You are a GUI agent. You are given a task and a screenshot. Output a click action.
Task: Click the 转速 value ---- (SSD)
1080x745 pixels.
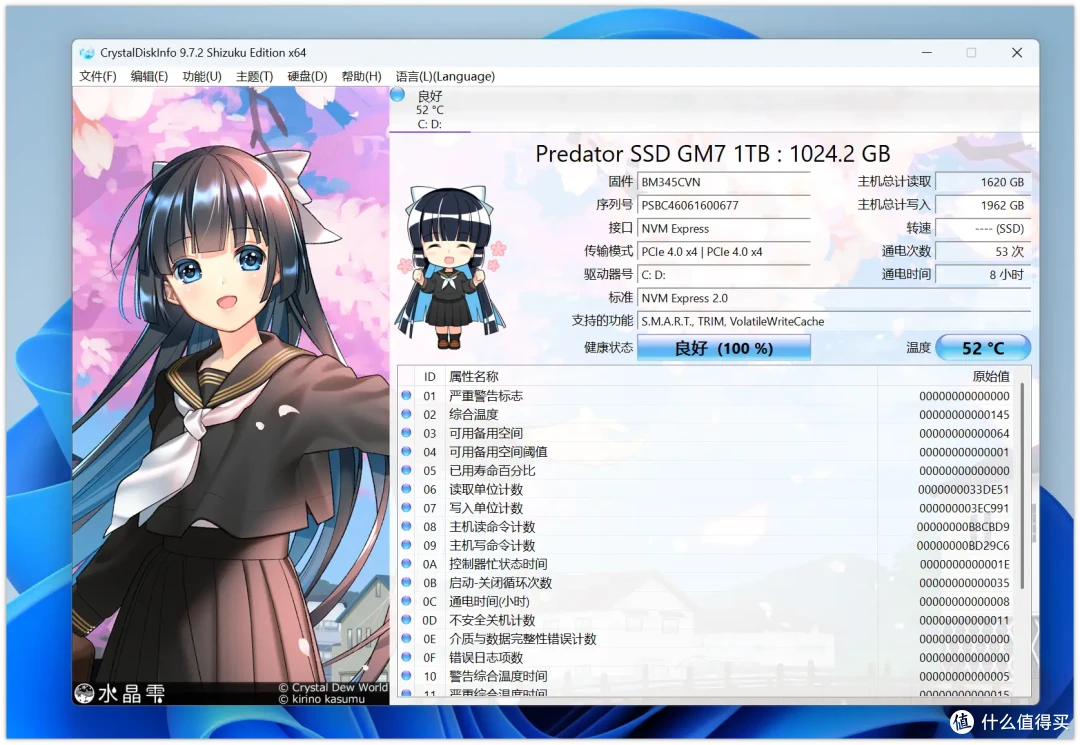click(x=983, y=229)
